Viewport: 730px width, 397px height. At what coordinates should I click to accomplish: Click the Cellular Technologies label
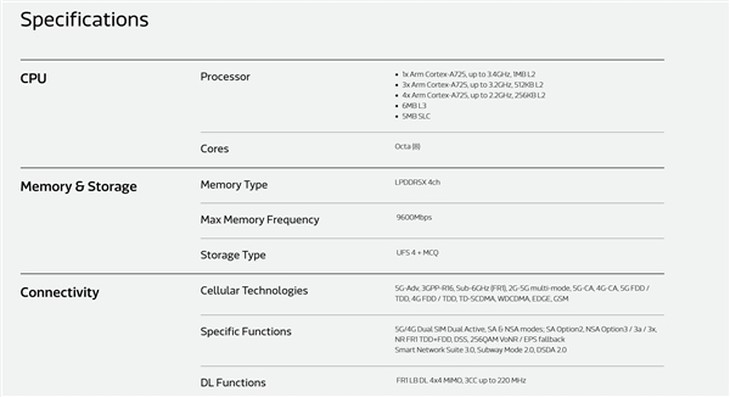point(254,290)
